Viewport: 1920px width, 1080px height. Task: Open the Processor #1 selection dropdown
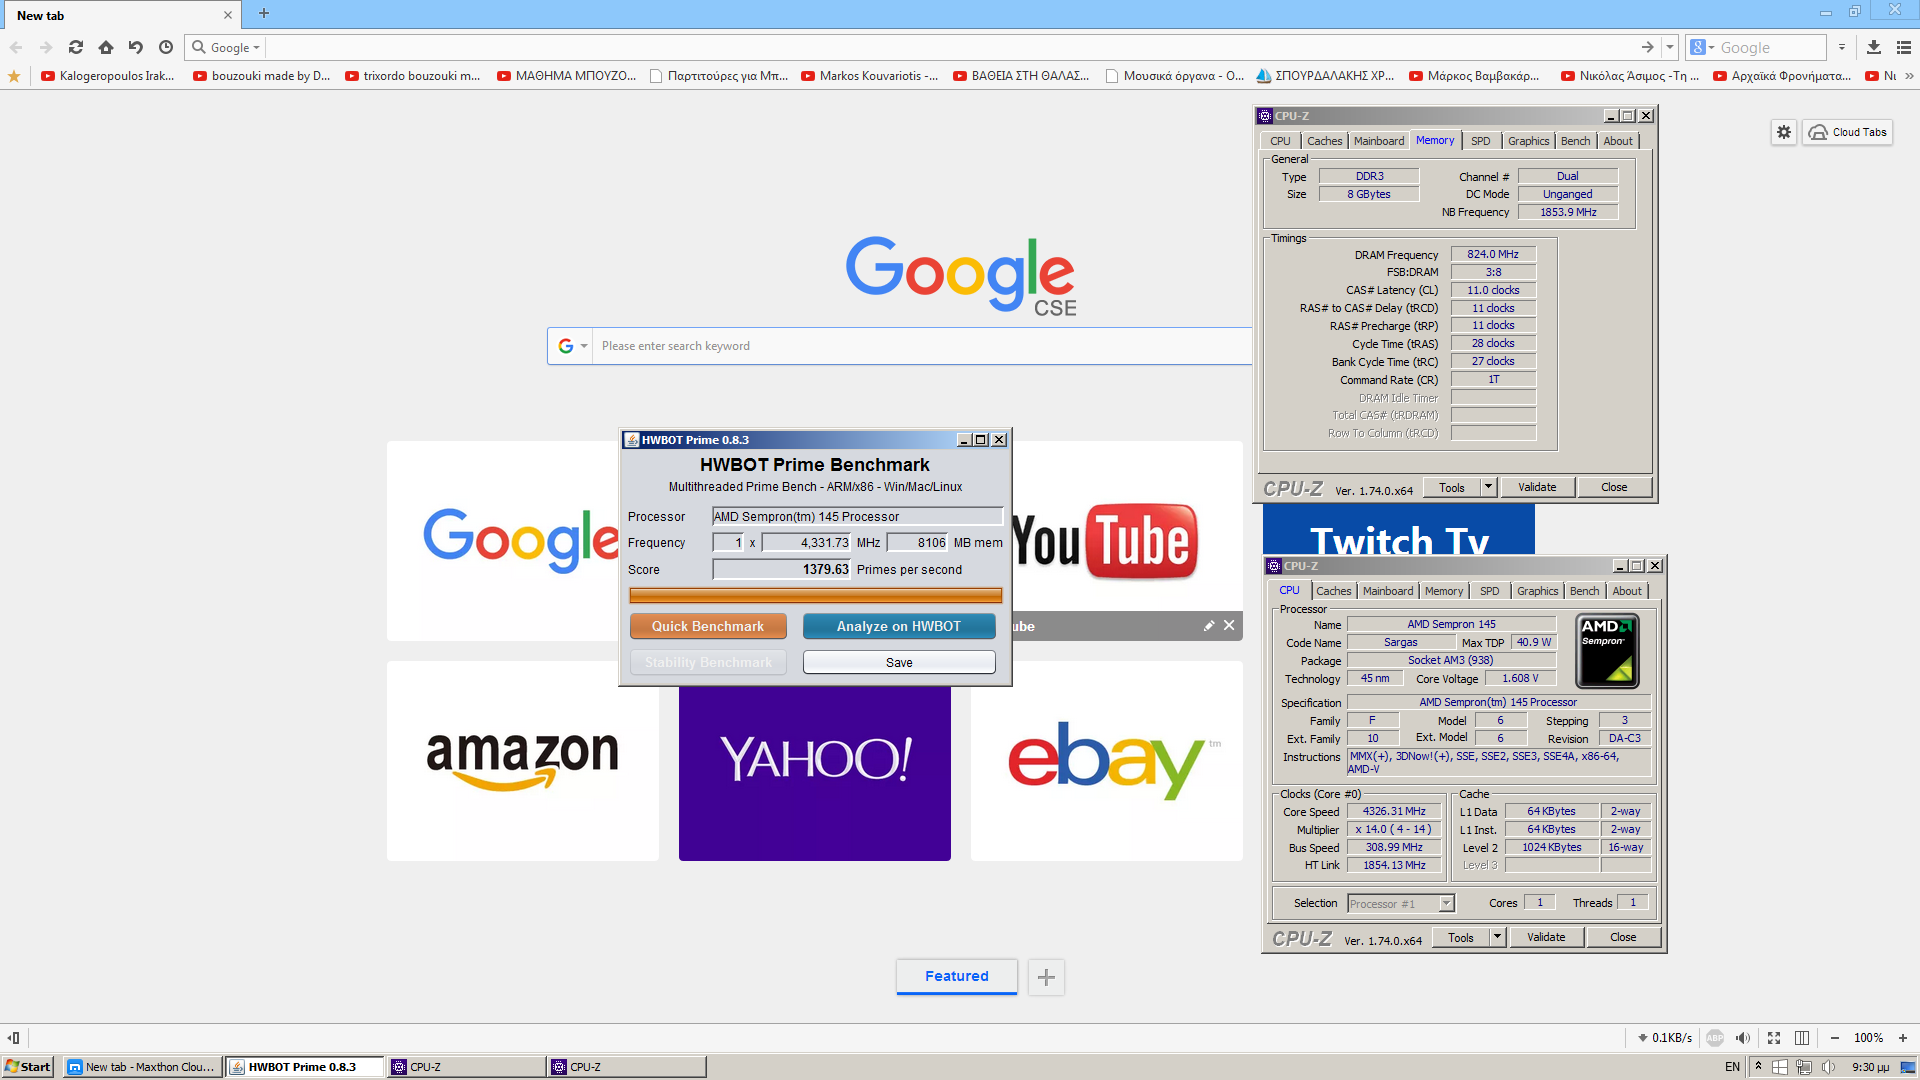(x=1401, y=904)
